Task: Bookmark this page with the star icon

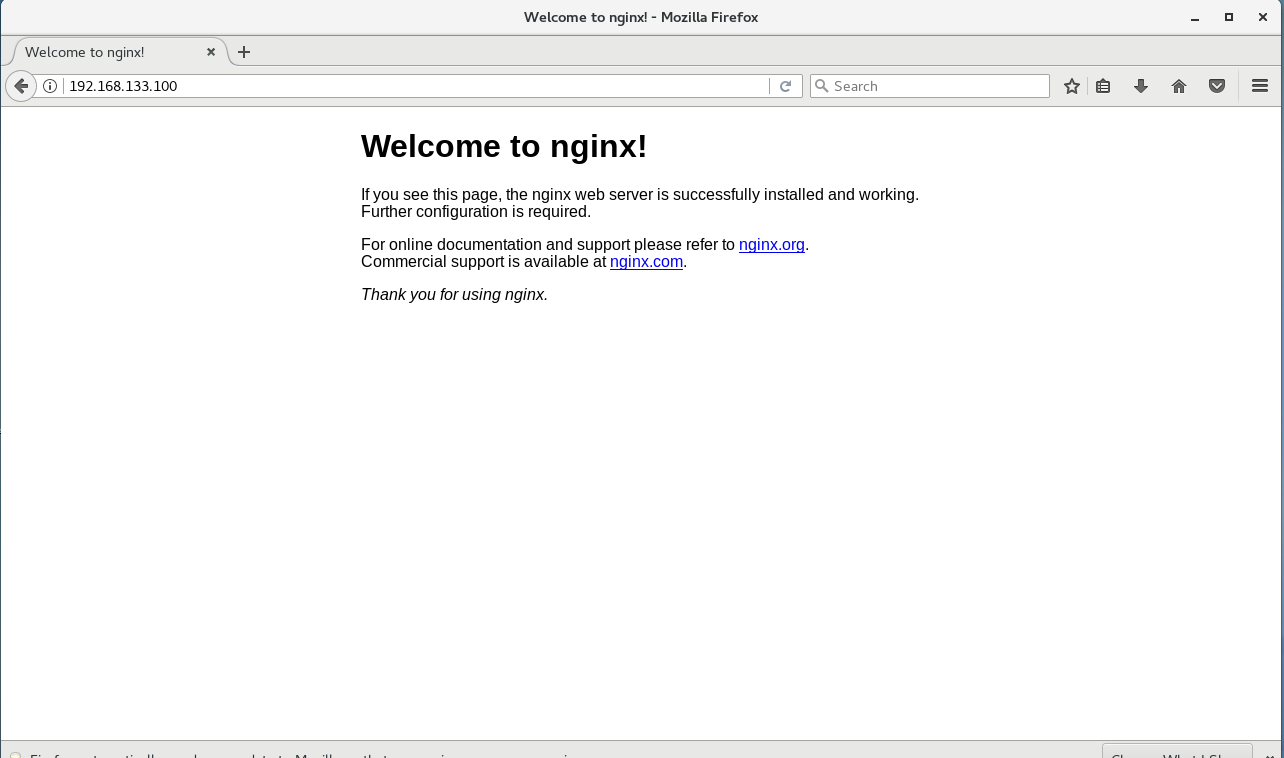Action: tap(1072, 86)
